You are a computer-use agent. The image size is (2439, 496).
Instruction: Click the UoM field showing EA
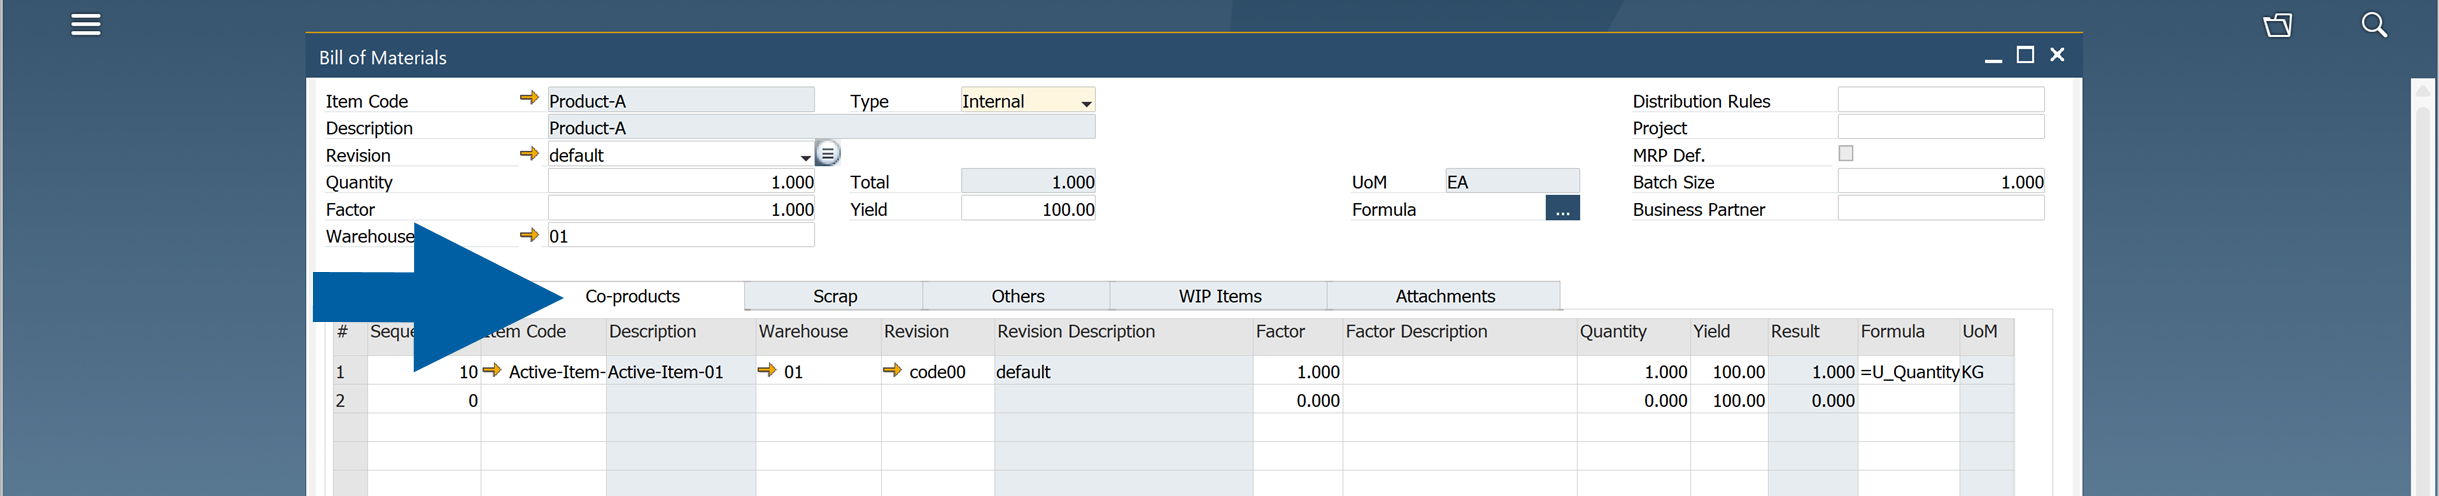(x=1512, y=181)
